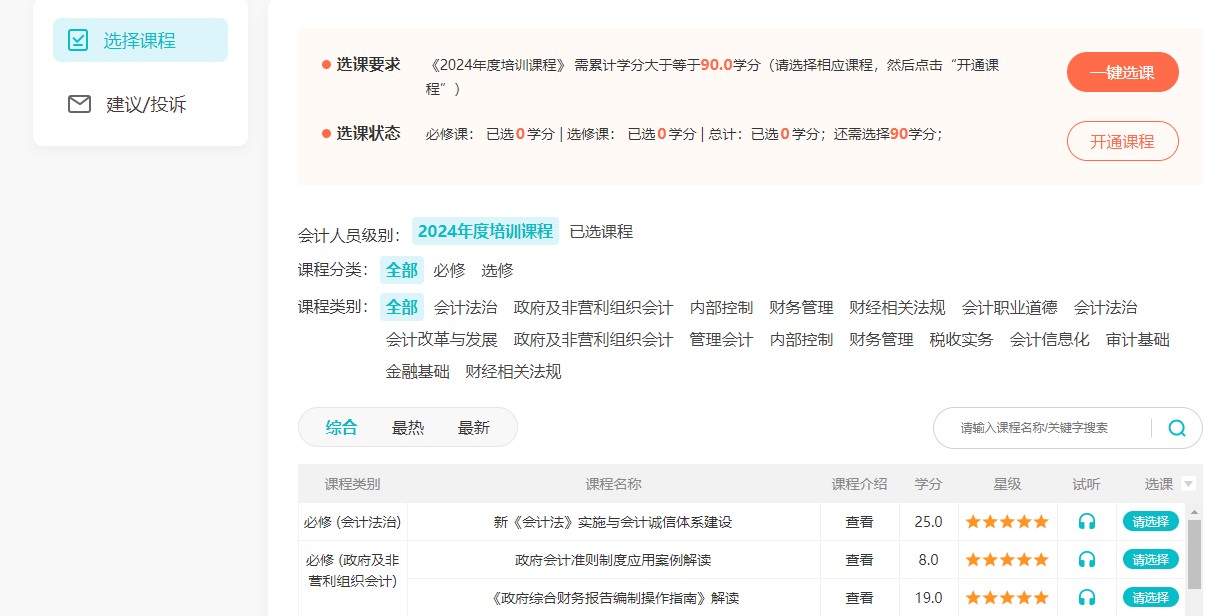Click headphone icon for 《政府综合财务报告编制操作指南》解读
Viewport: 1230px width, 616px height.
coord(1087,596)
